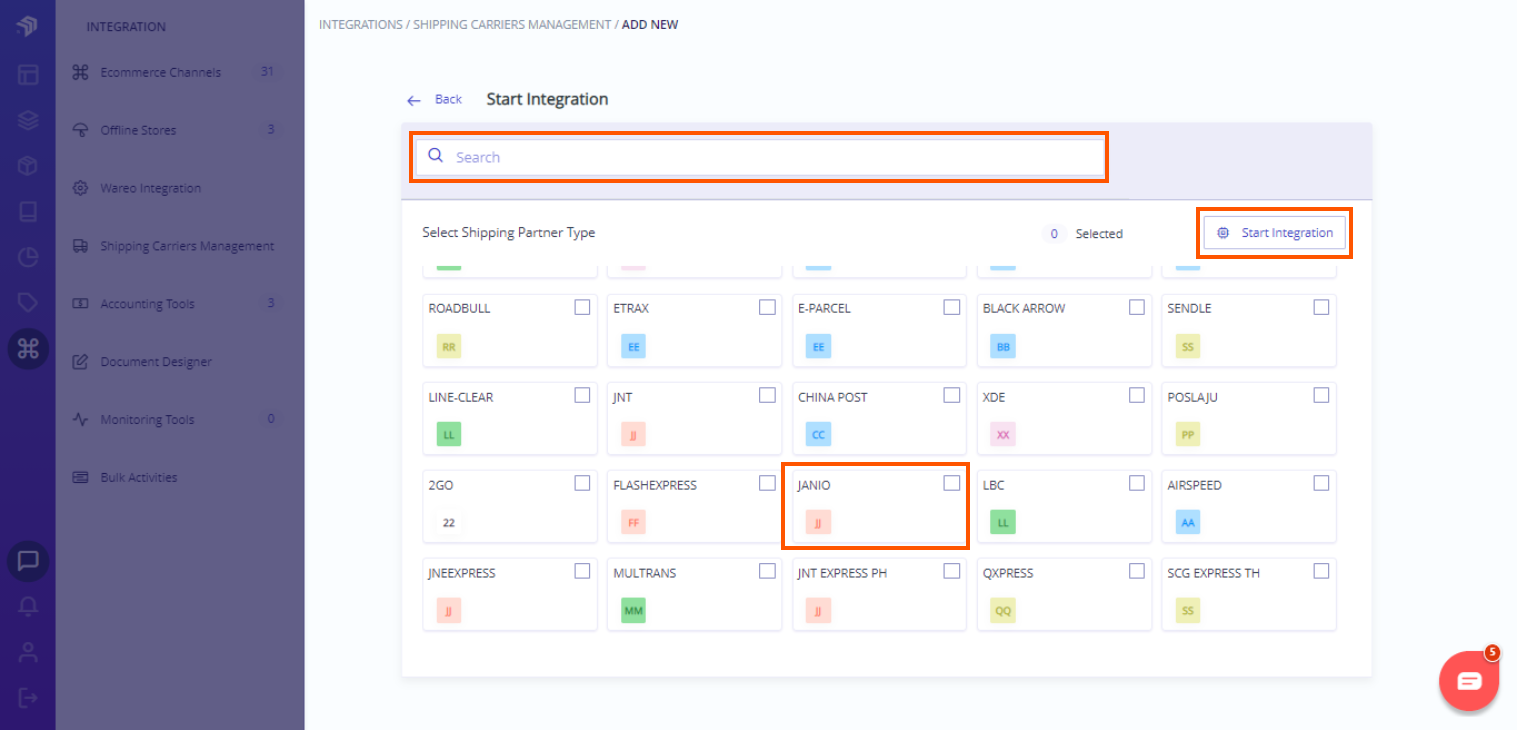Click the MULTRANS carrier name
This screenshot has width=1517, height=730.
[x=644, y=573]
